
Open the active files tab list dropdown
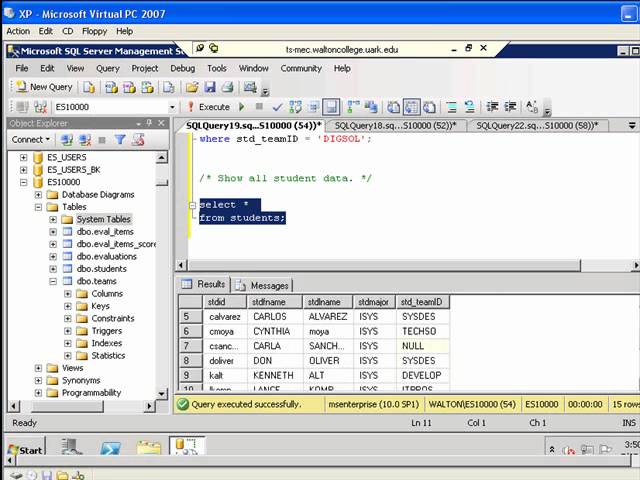click(x=632, y=126)
